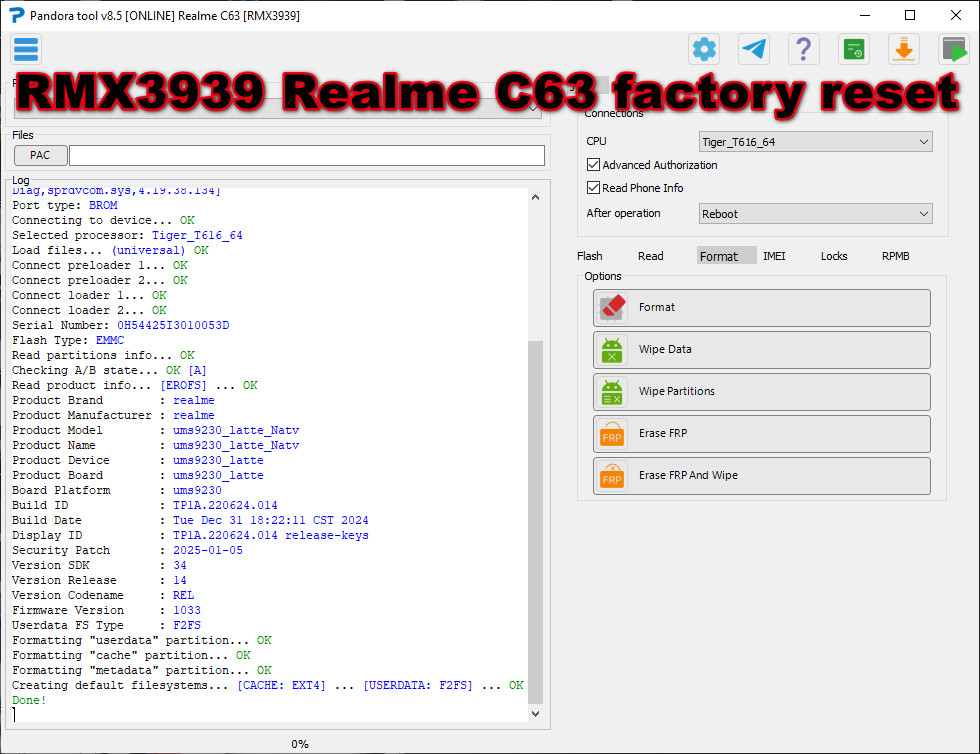The height and width of the screenshot is (754, 980).
Task: Click build date 'Tue Dec 31 18:22:11 CST 2024'
Action: pyautogui.click(x=271, y=520)
